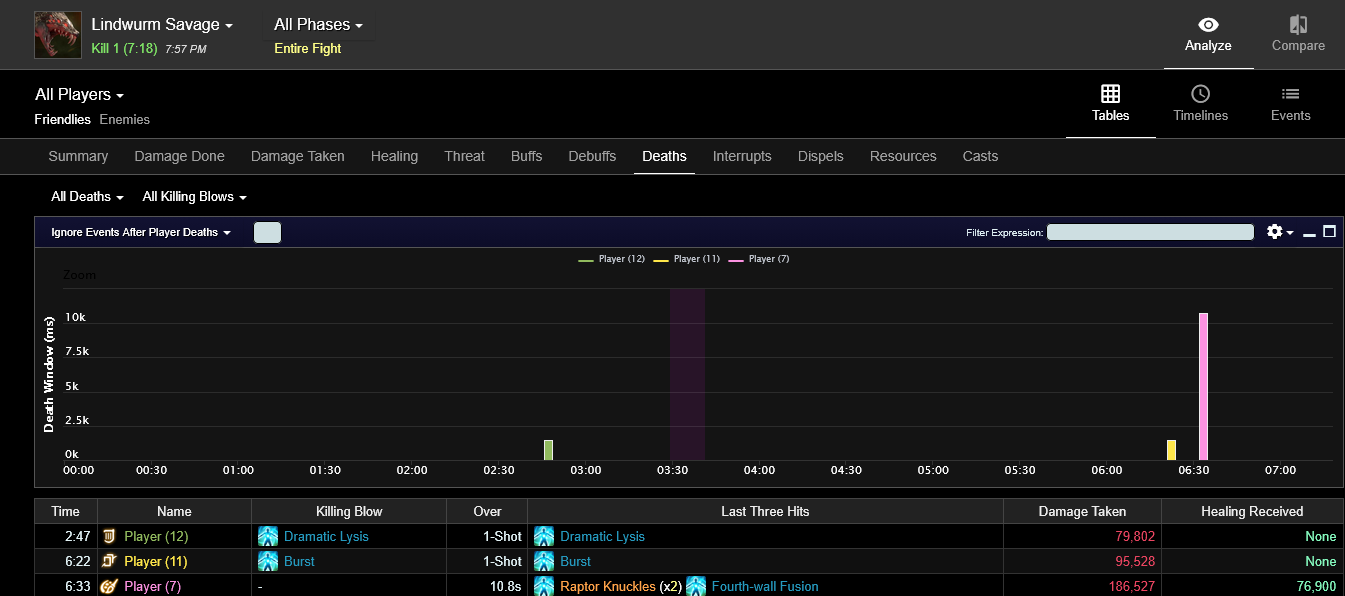Click the Lindwurm boss portrait thumbnail
The height and width of the screenshot is (596, 1345).
point(58,35)
